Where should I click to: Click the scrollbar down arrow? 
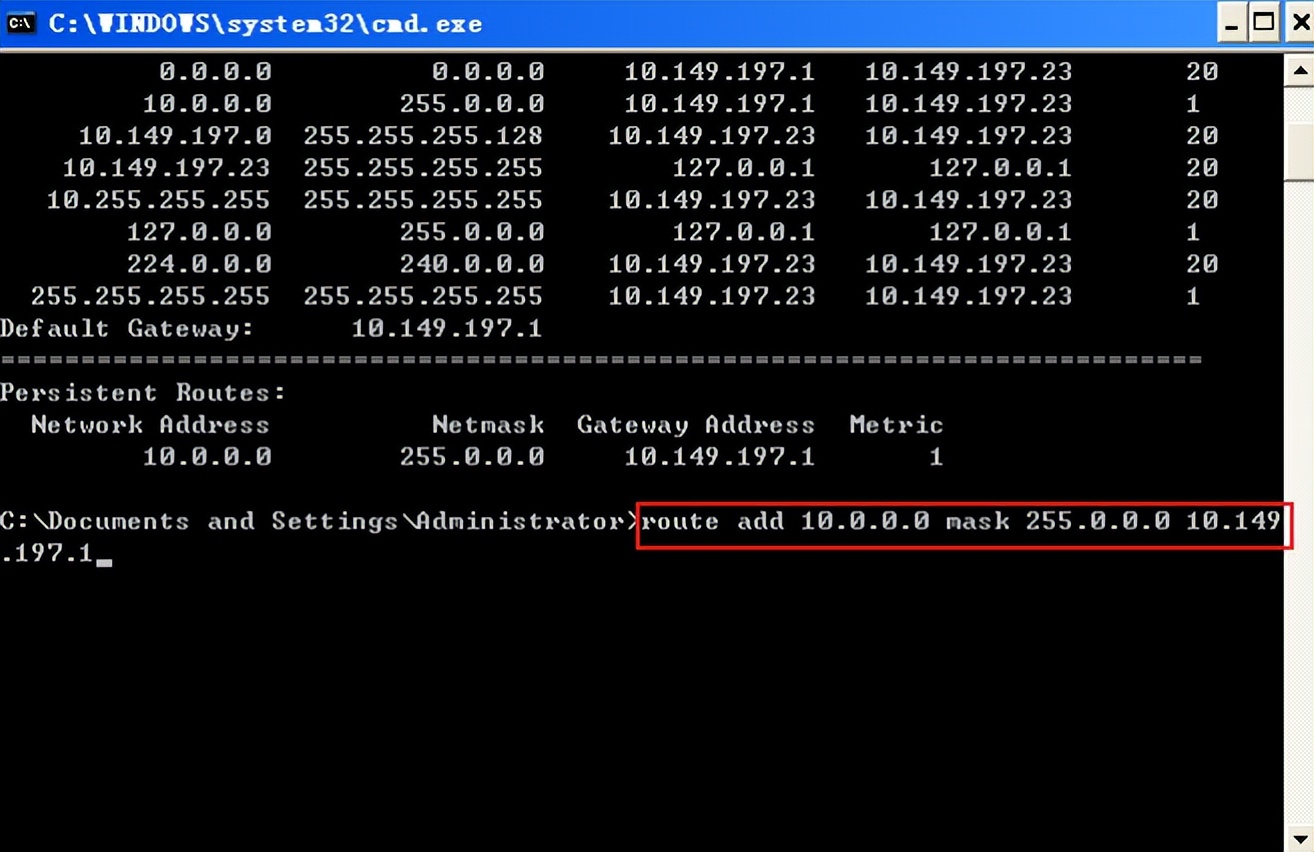pyautogui.click(x=1300, y=838)
